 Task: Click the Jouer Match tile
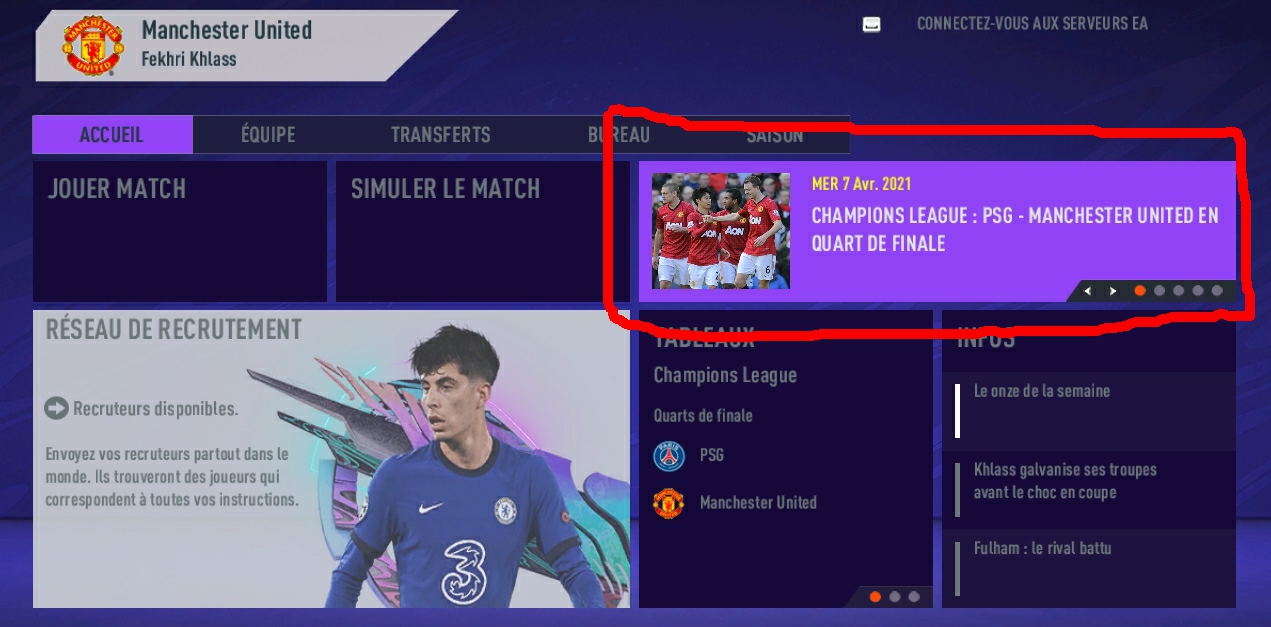(180, 231)
